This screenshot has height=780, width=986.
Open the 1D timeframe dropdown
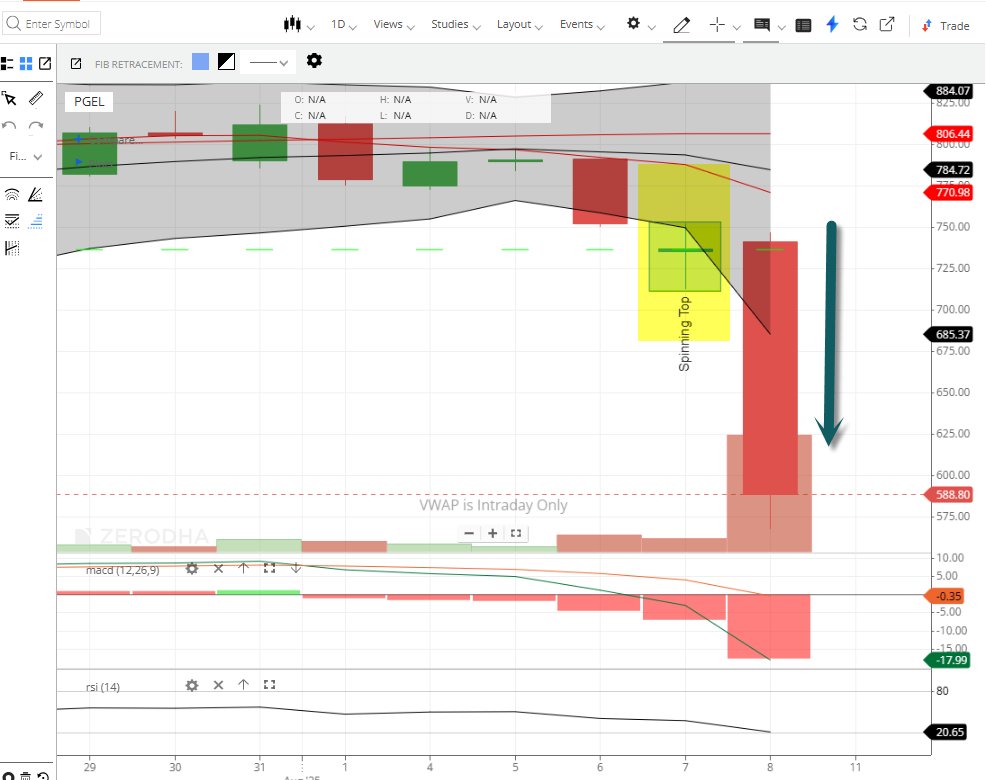click(x=343, y=25)
